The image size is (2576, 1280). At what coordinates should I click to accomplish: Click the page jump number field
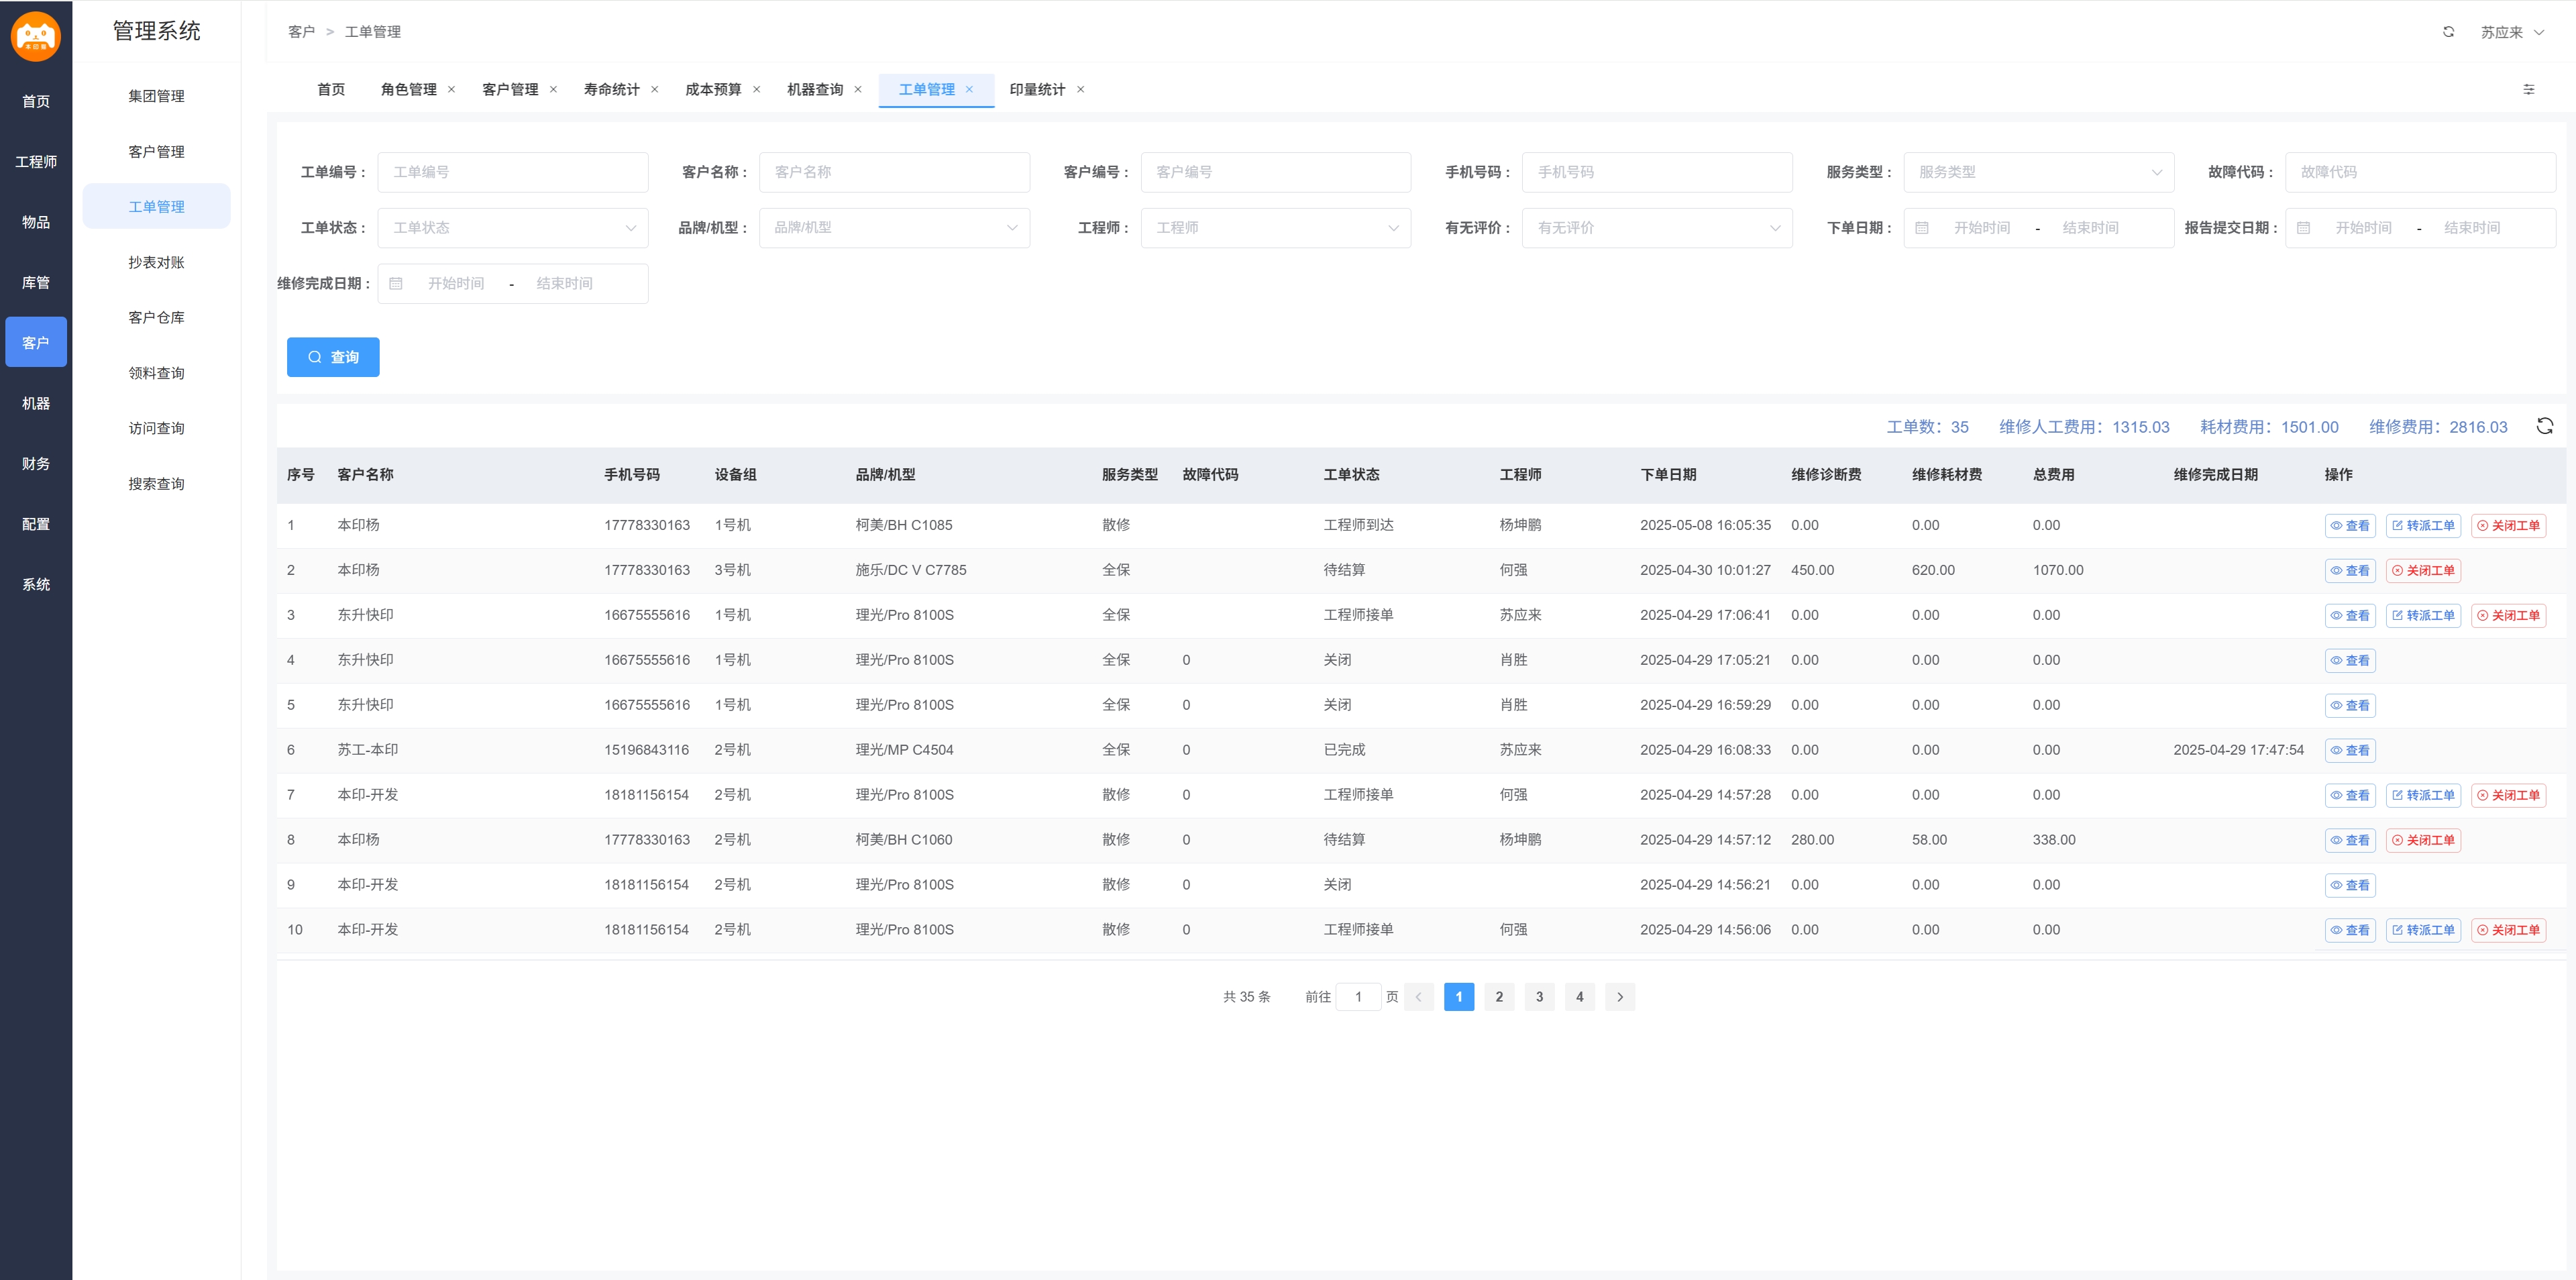point(1358,997)
